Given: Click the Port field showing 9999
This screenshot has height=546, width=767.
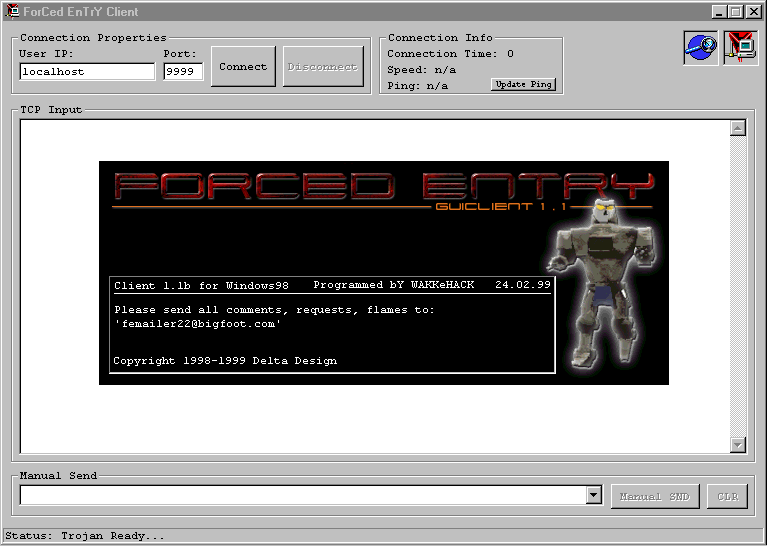Looking at the screenshot, I should pyautogui.click(x=183, y=72).
